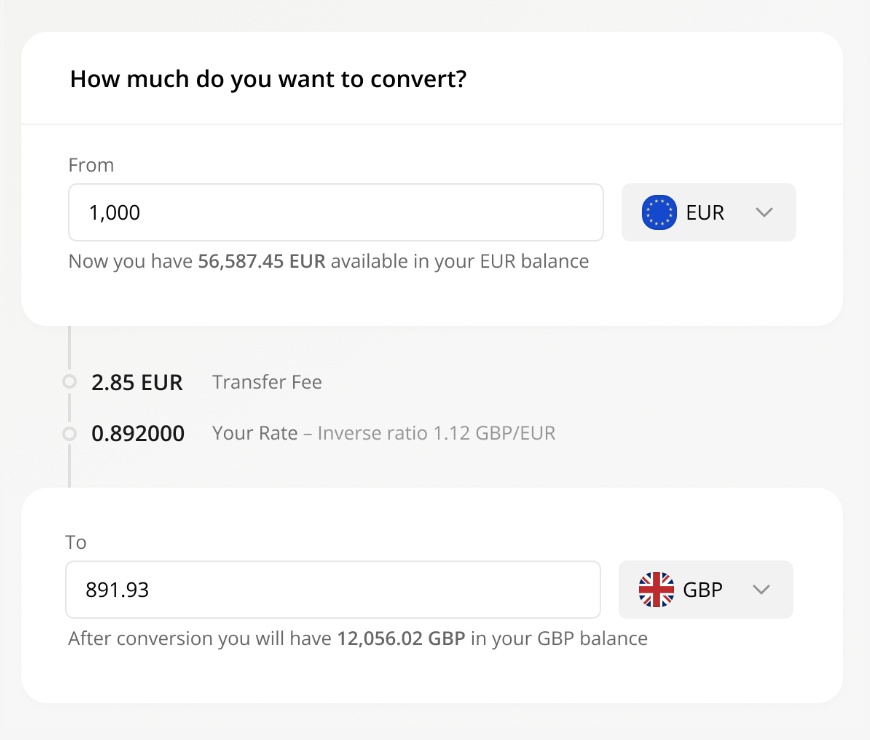This screenshot has width=870, height=740.
Task: Click the 0.892000 rate value
Action: click(138, 433)
